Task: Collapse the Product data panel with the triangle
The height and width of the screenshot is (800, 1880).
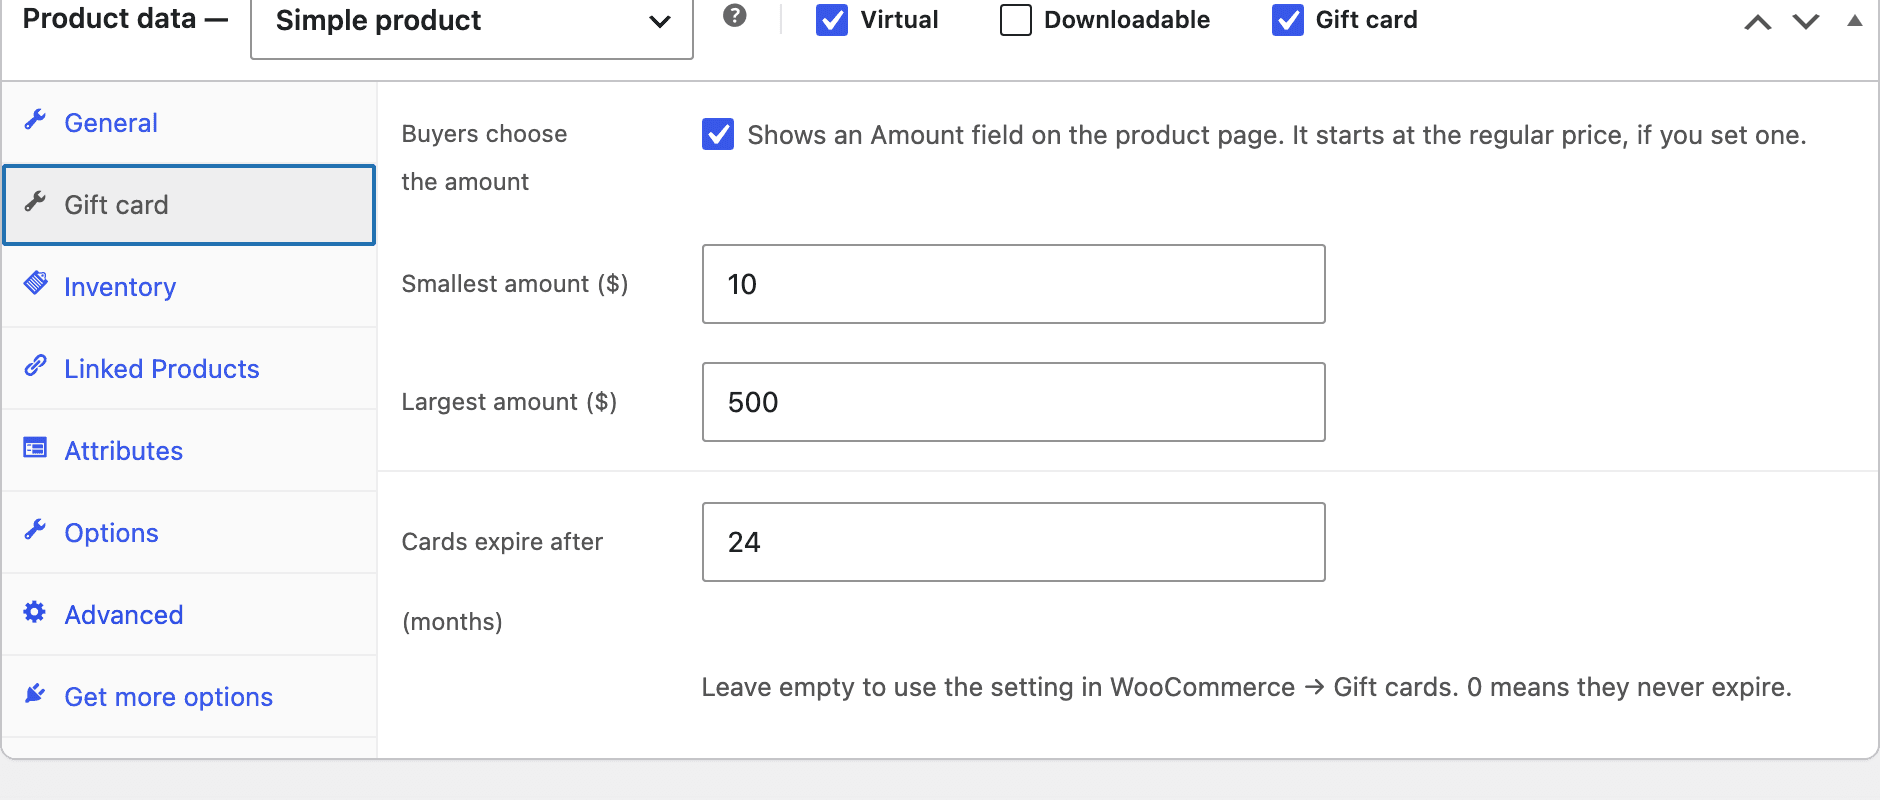Action: click(x=1855, y=20)
